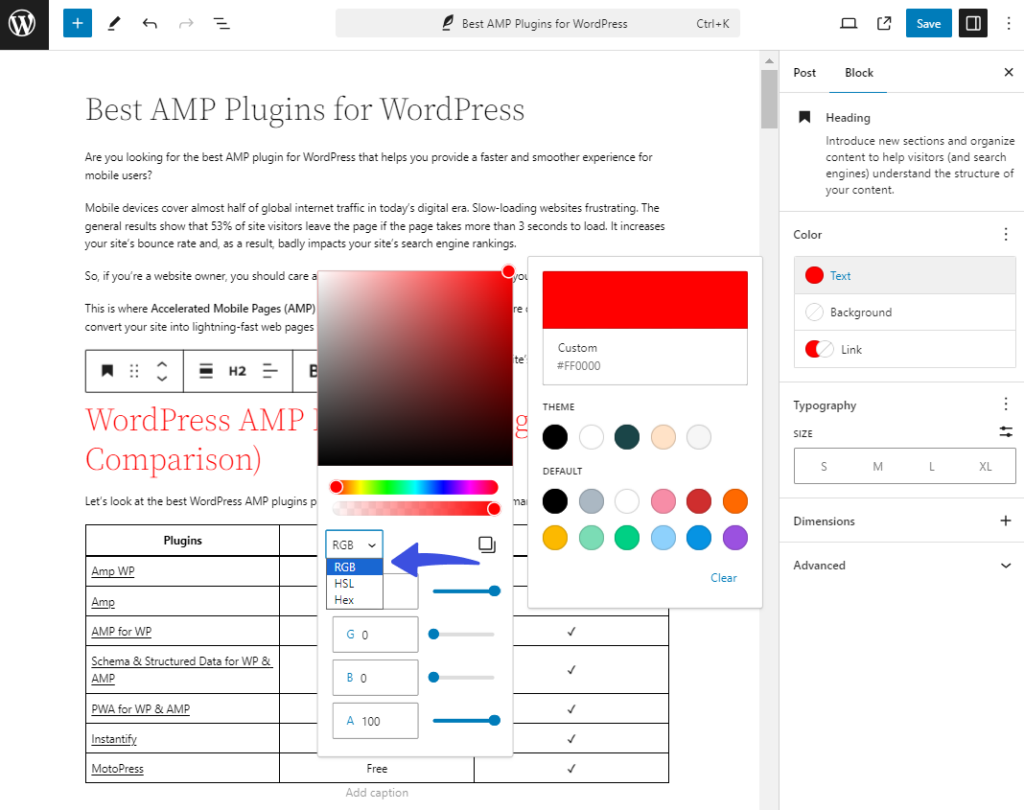Select font size S

[824, 466]
